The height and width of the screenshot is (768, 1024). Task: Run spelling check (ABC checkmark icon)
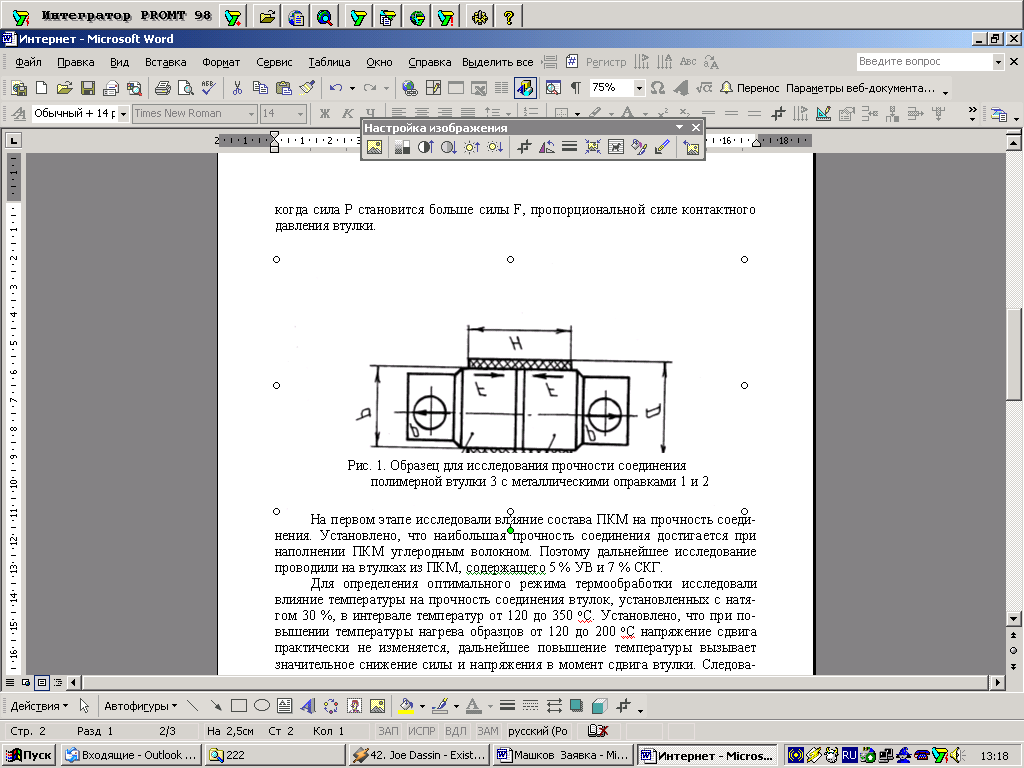point(208,88)
